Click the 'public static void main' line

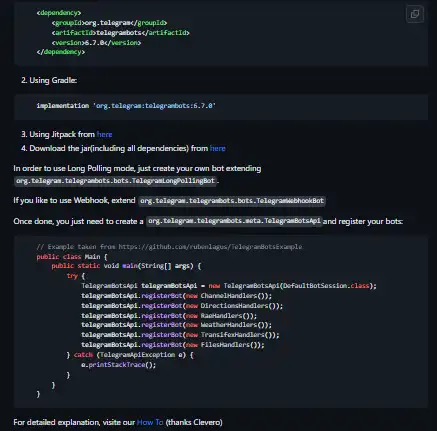pos(126,266)
